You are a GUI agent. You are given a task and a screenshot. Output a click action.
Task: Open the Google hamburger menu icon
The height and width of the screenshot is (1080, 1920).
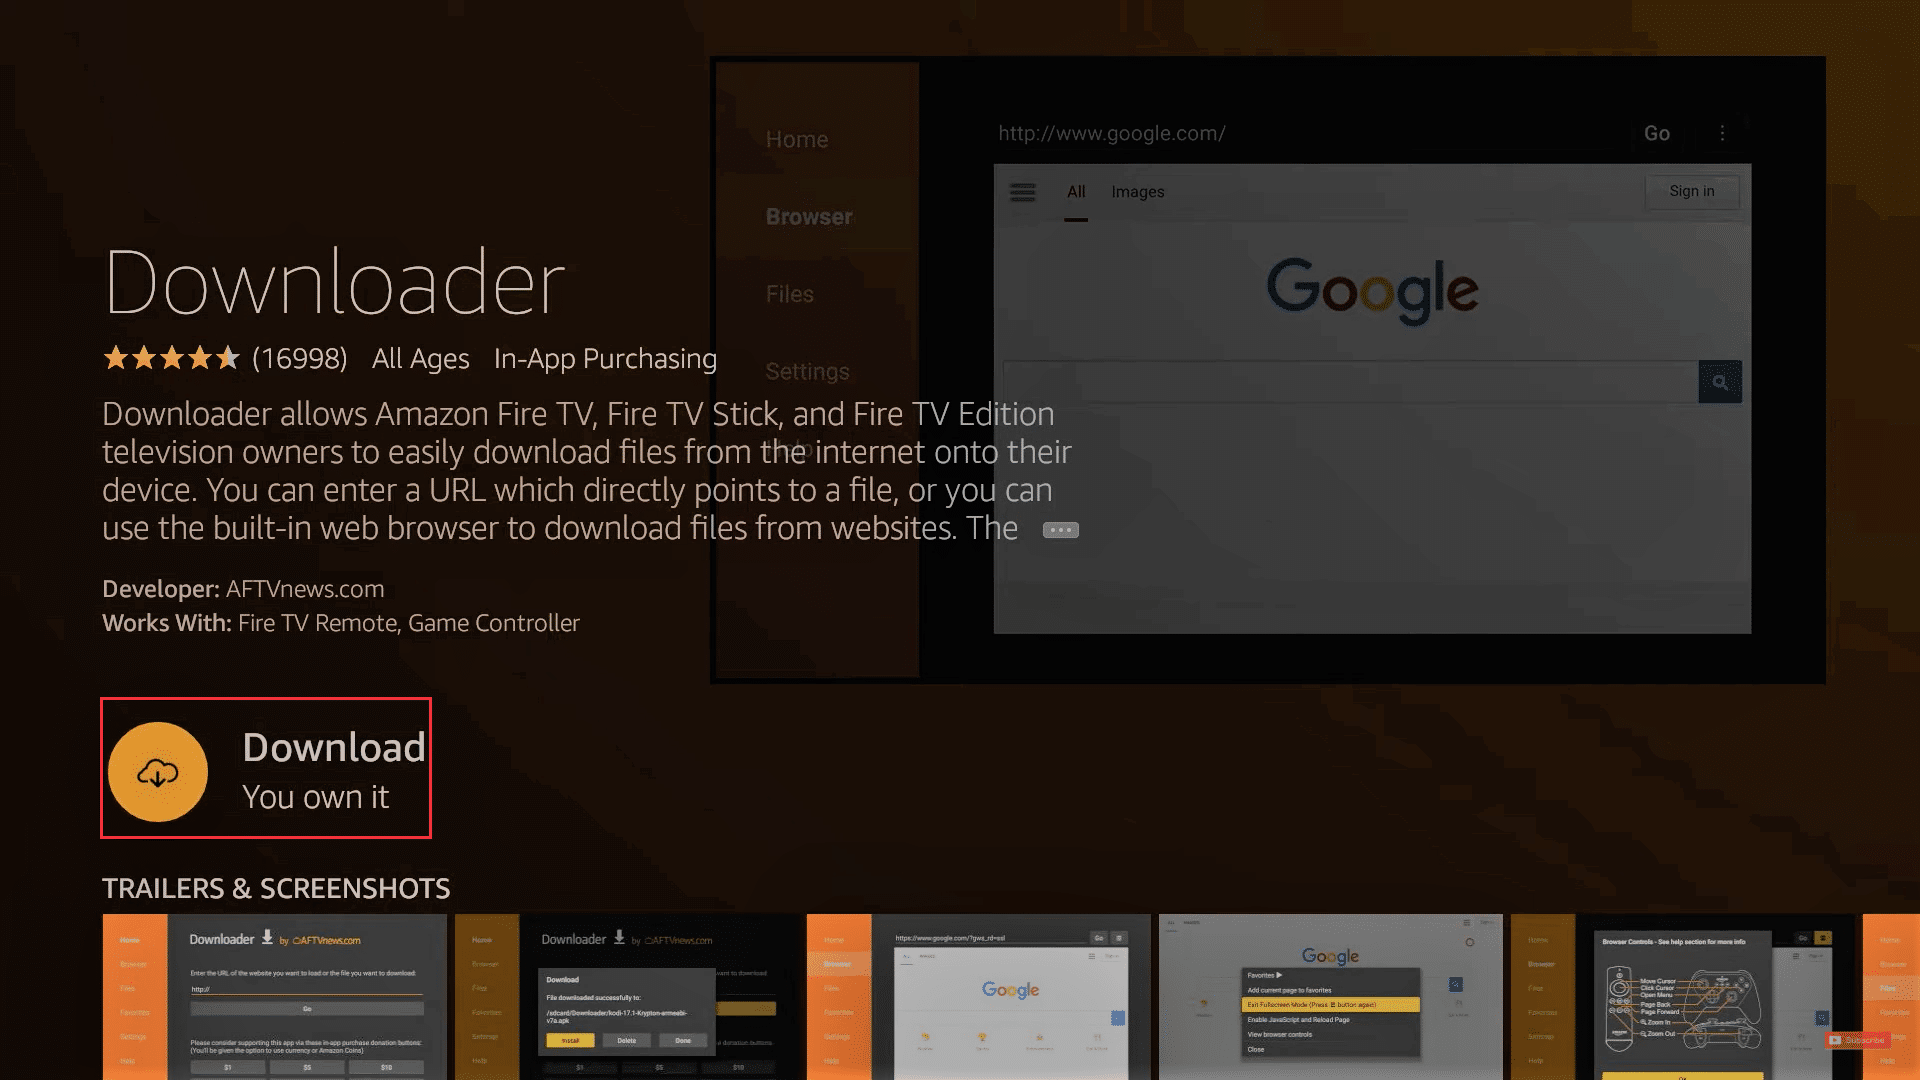coord(1022,192)
